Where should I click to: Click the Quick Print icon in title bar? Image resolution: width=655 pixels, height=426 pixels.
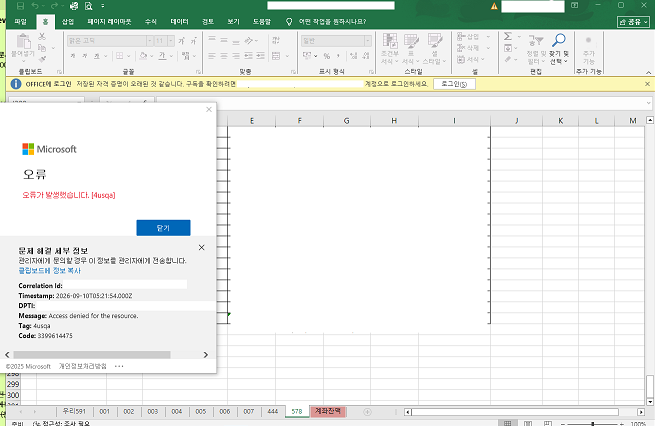coord(74,6)
